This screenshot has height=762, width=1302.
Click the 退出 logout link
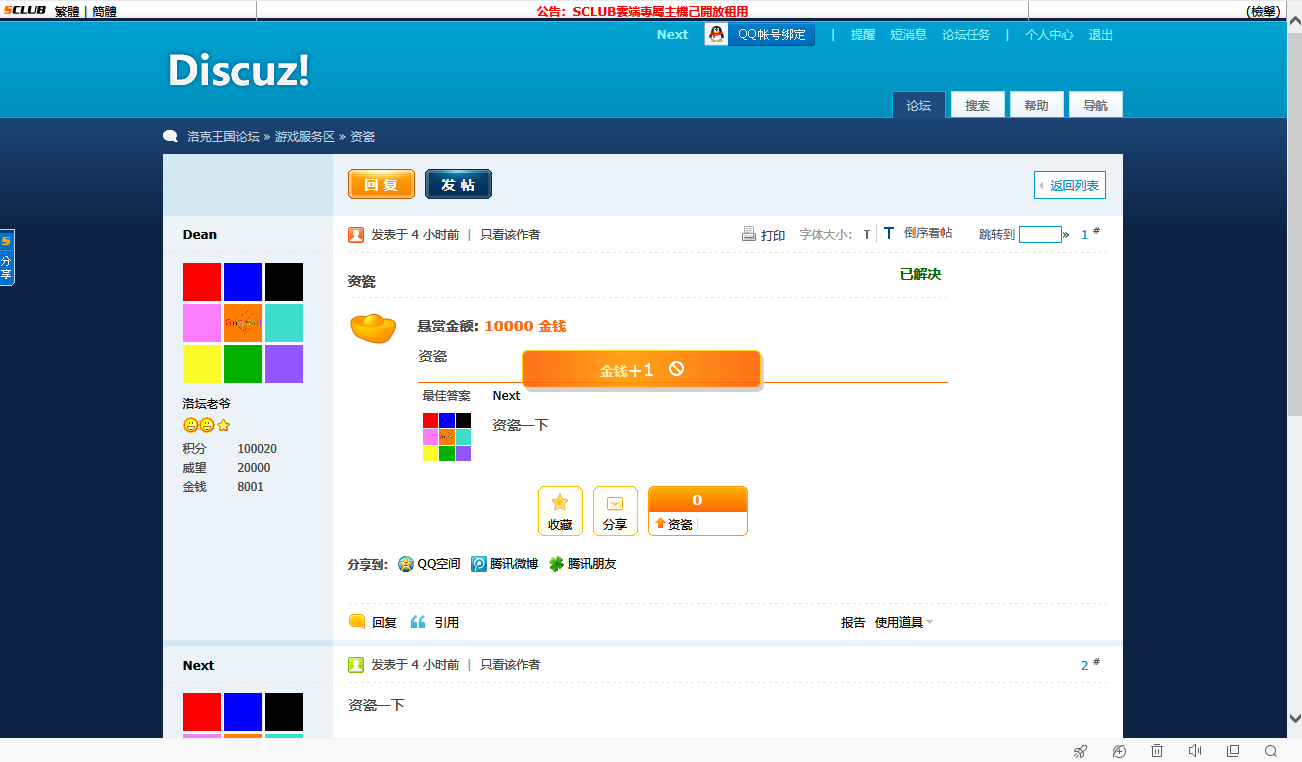point(1101,34)
